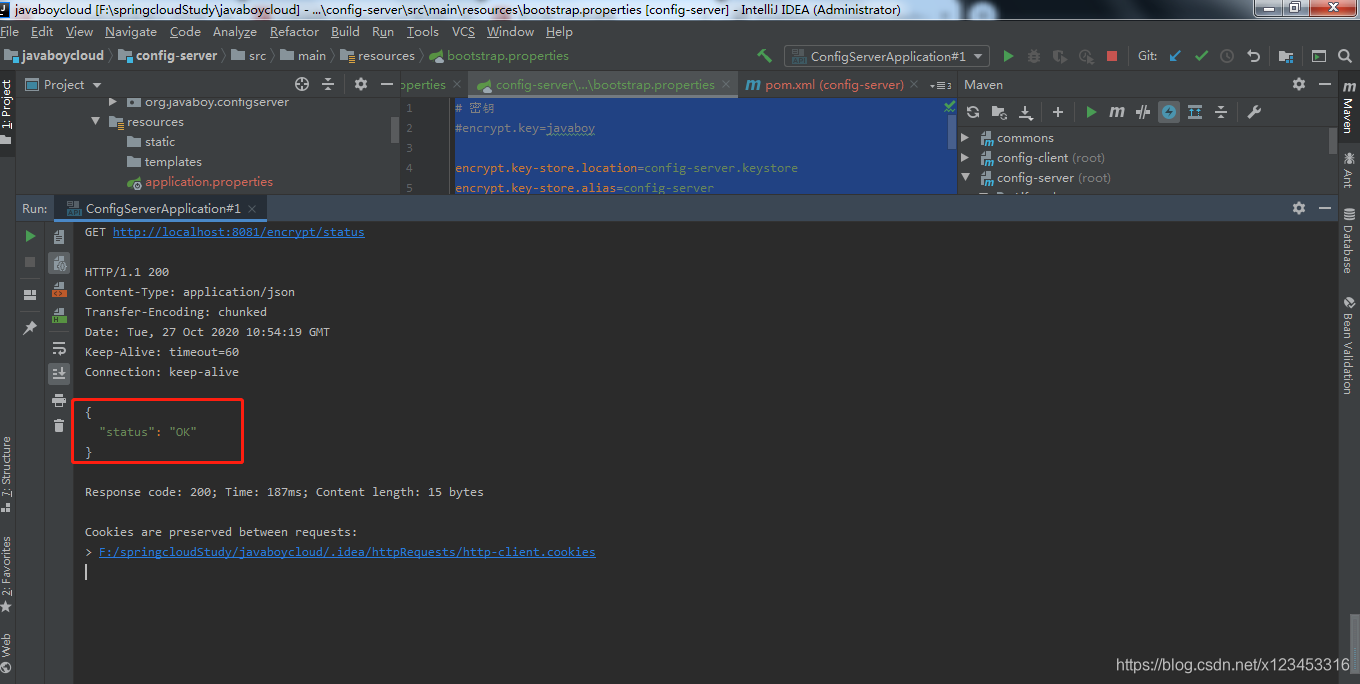1360x684 pixels.
Task: Open the Refactor menu
Action: pos(294,32)
